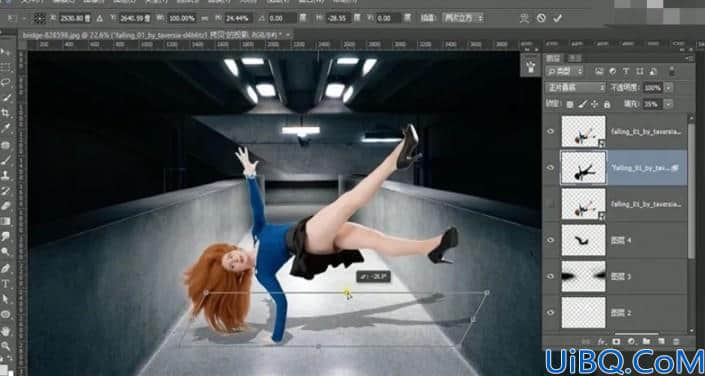Close the bridge-828598.jpg document tab

[287, 35]
